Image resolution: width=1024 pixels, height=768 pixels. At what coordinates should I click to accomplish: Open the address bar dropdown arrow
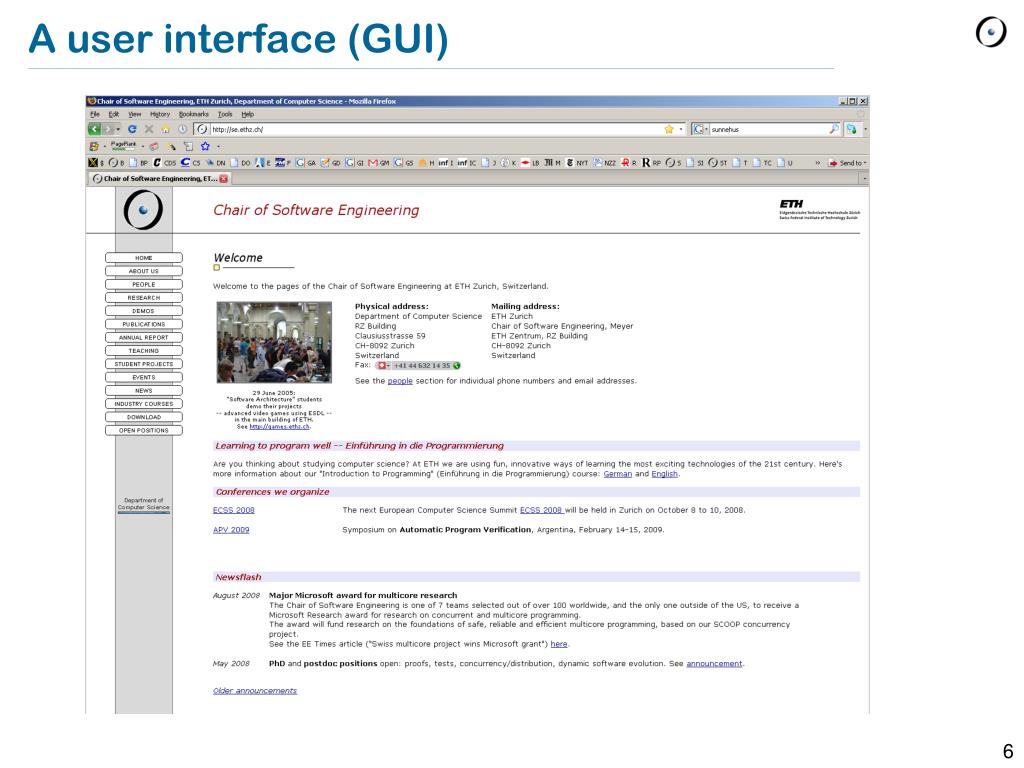[x=680, y=129]
